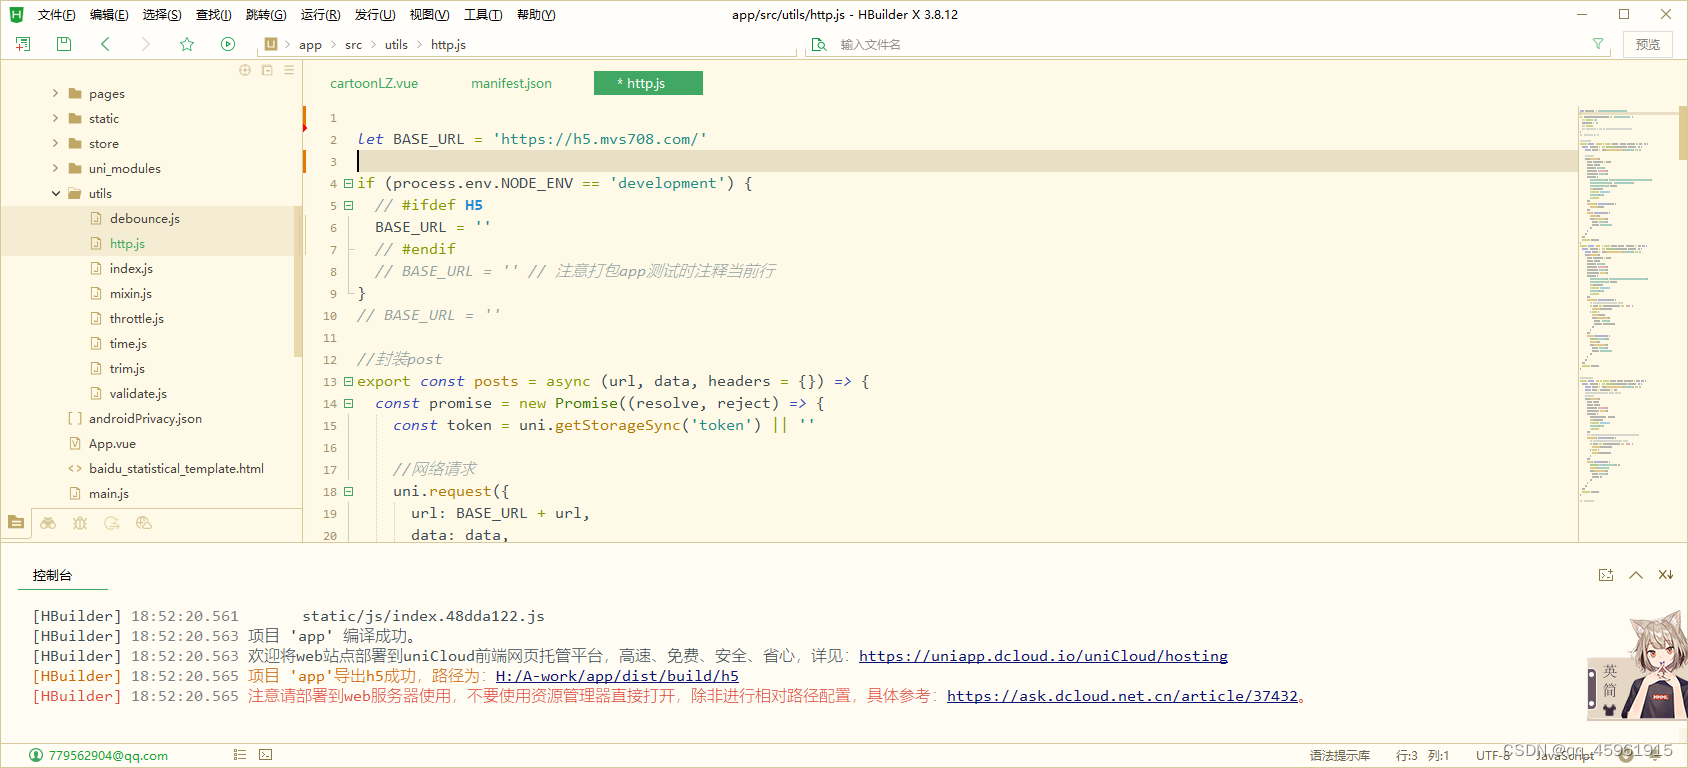Open the 运行(R) menu

tap(320, 15)
